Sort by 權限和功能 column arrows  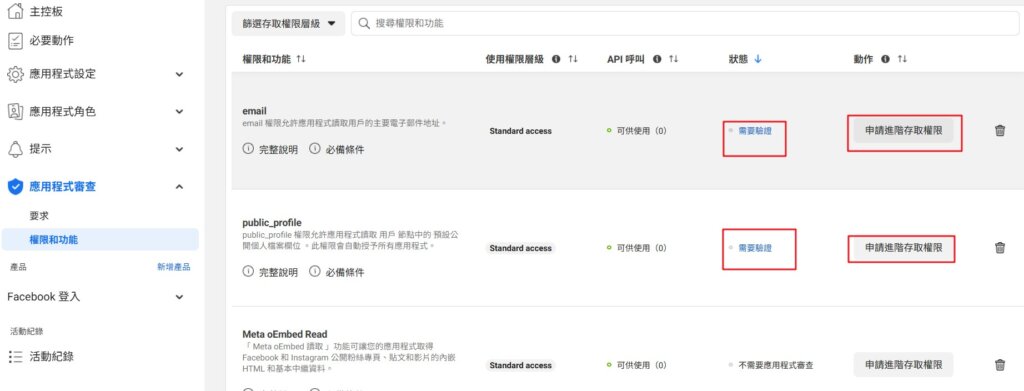tap(301, 59)
